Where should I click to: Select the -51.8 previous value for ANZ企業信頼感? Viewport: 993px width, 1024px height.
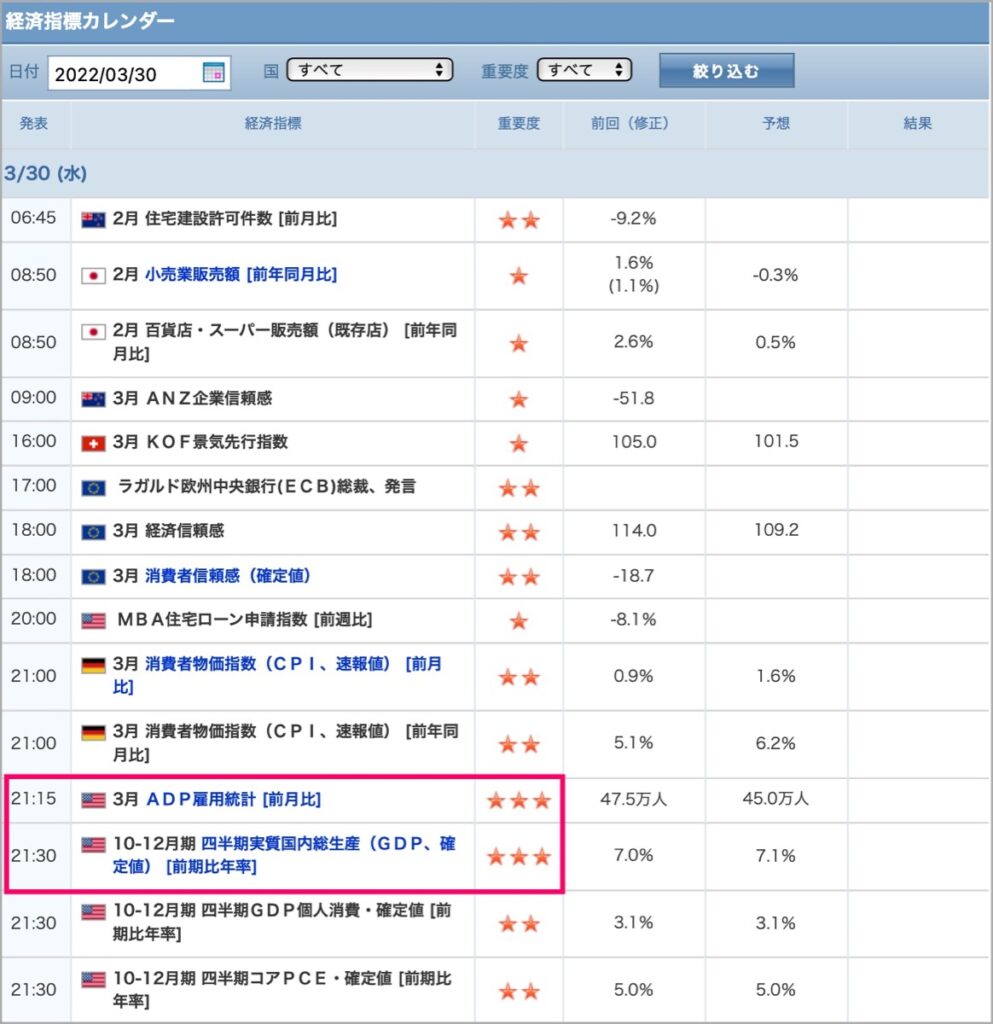(633, 398)
